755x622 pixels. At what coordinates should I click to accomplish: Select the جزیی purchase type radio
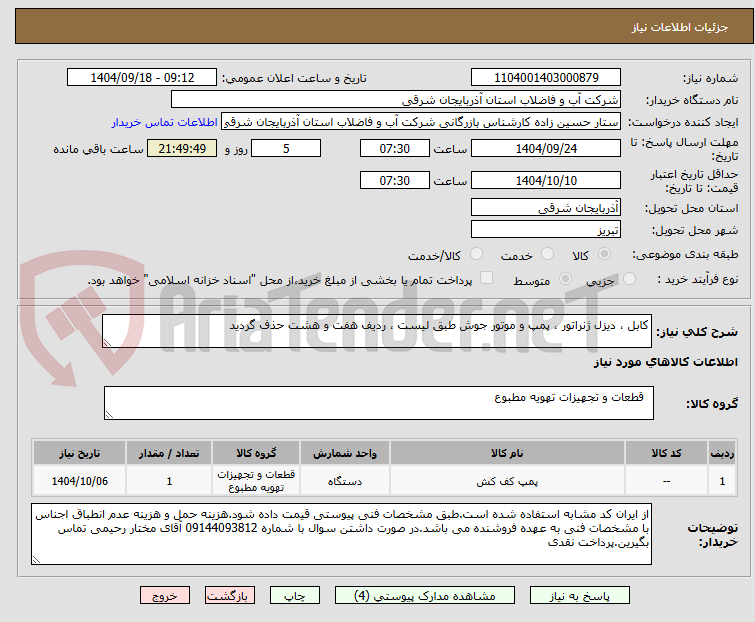[629, 279]
